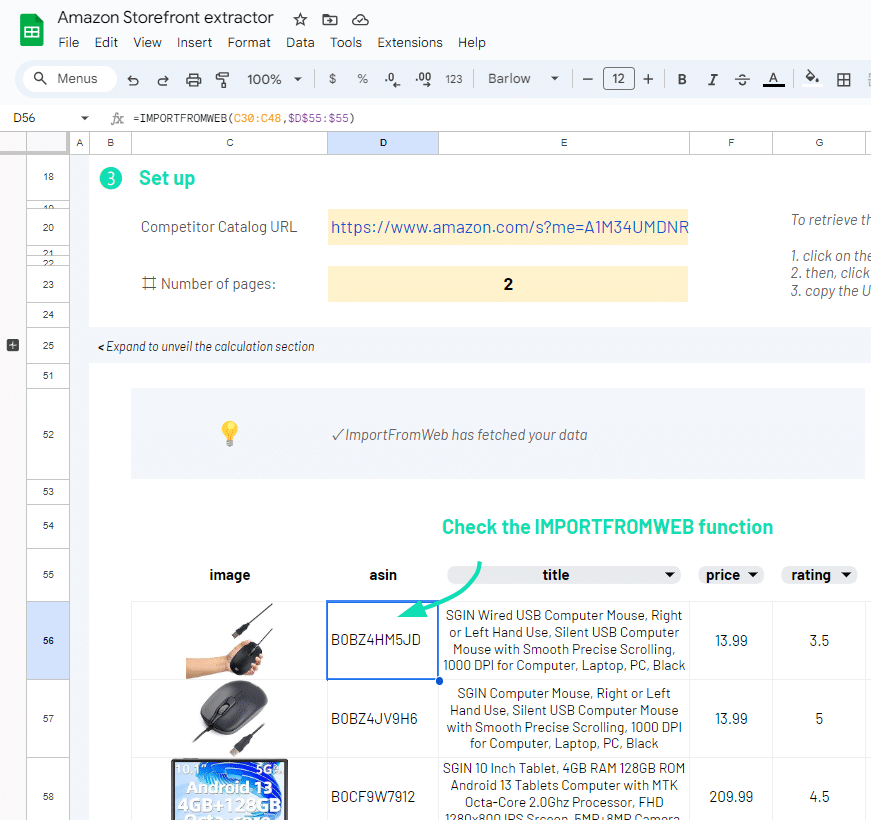The width and height of the screenshot is (871, 820).
Task: Open the Format menu
Action: coord(249,42)
